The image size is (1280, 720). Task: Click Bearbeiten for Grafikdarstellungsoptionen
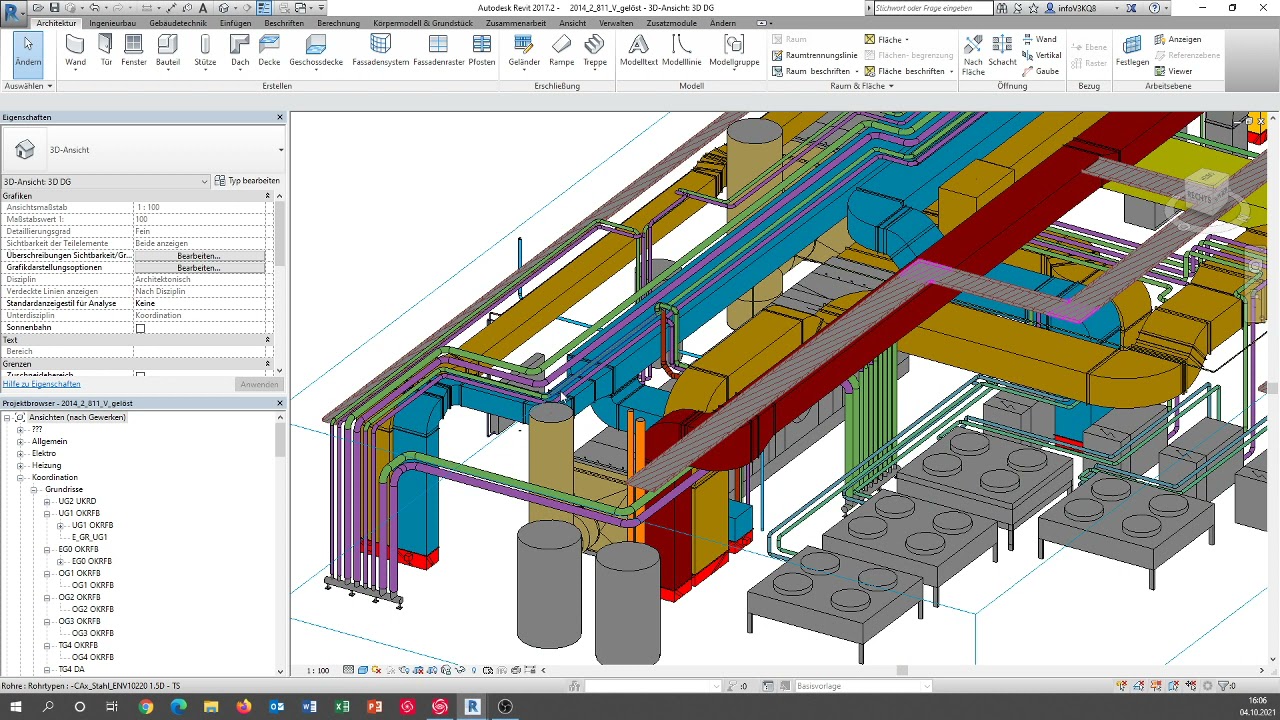coord(199,268)
